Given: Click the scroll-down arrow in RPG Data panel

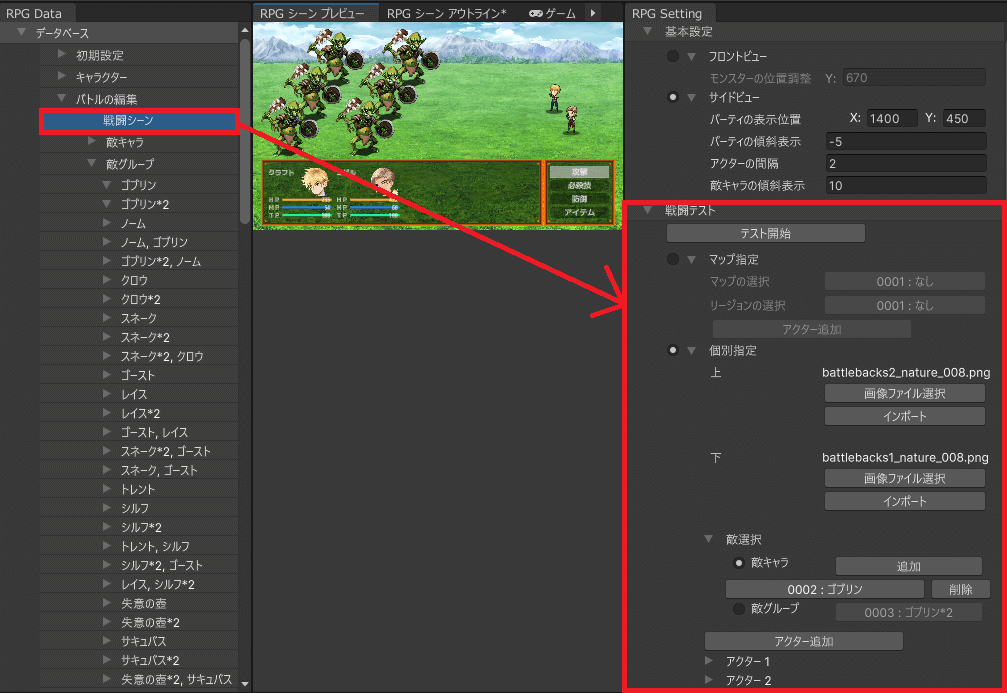Looking at the screenshot, I should pyautogui.click(x=245, y=685).
